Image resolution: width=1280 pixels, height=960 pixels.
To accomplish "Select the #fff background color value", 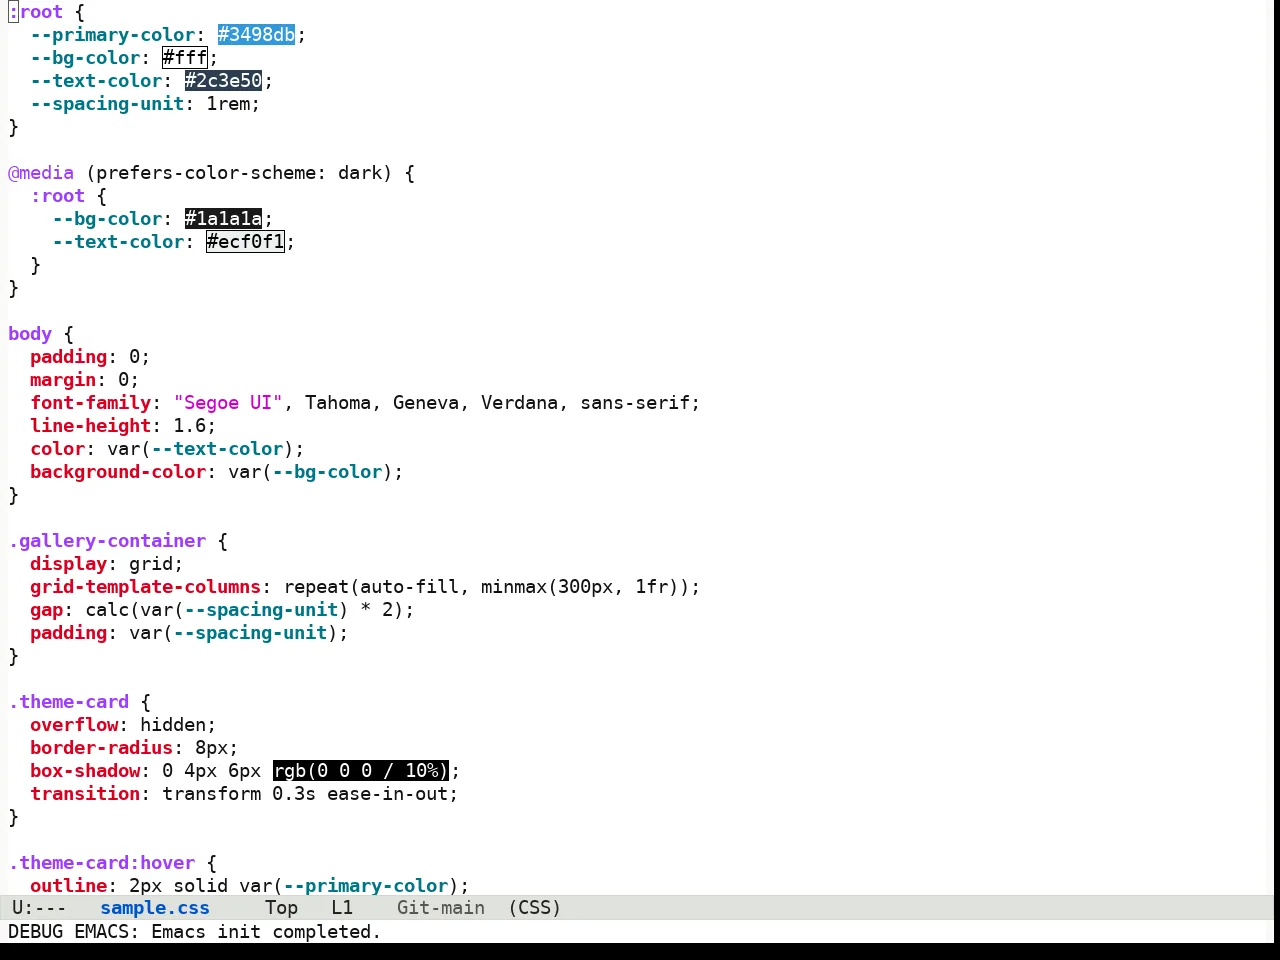I will [184, 58].
